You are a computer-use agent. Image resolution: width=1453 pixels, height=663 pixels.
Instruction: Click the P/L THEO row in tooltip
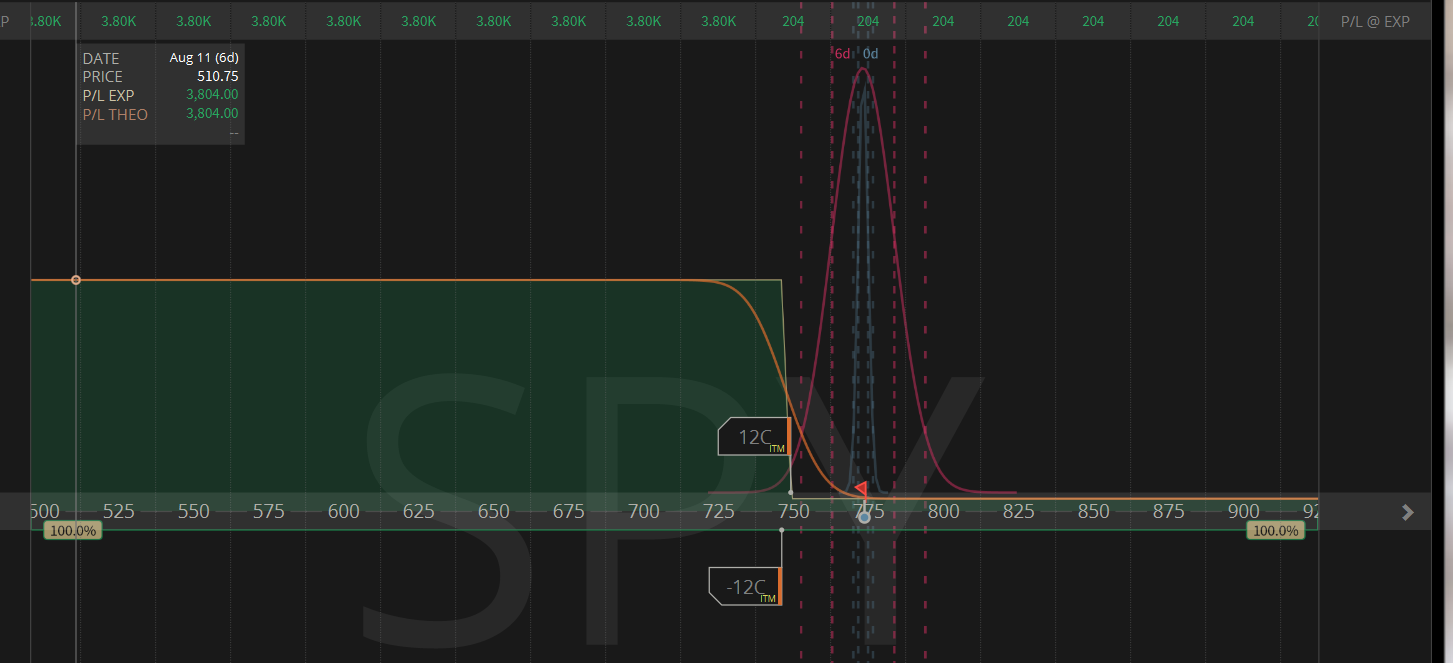160,114
